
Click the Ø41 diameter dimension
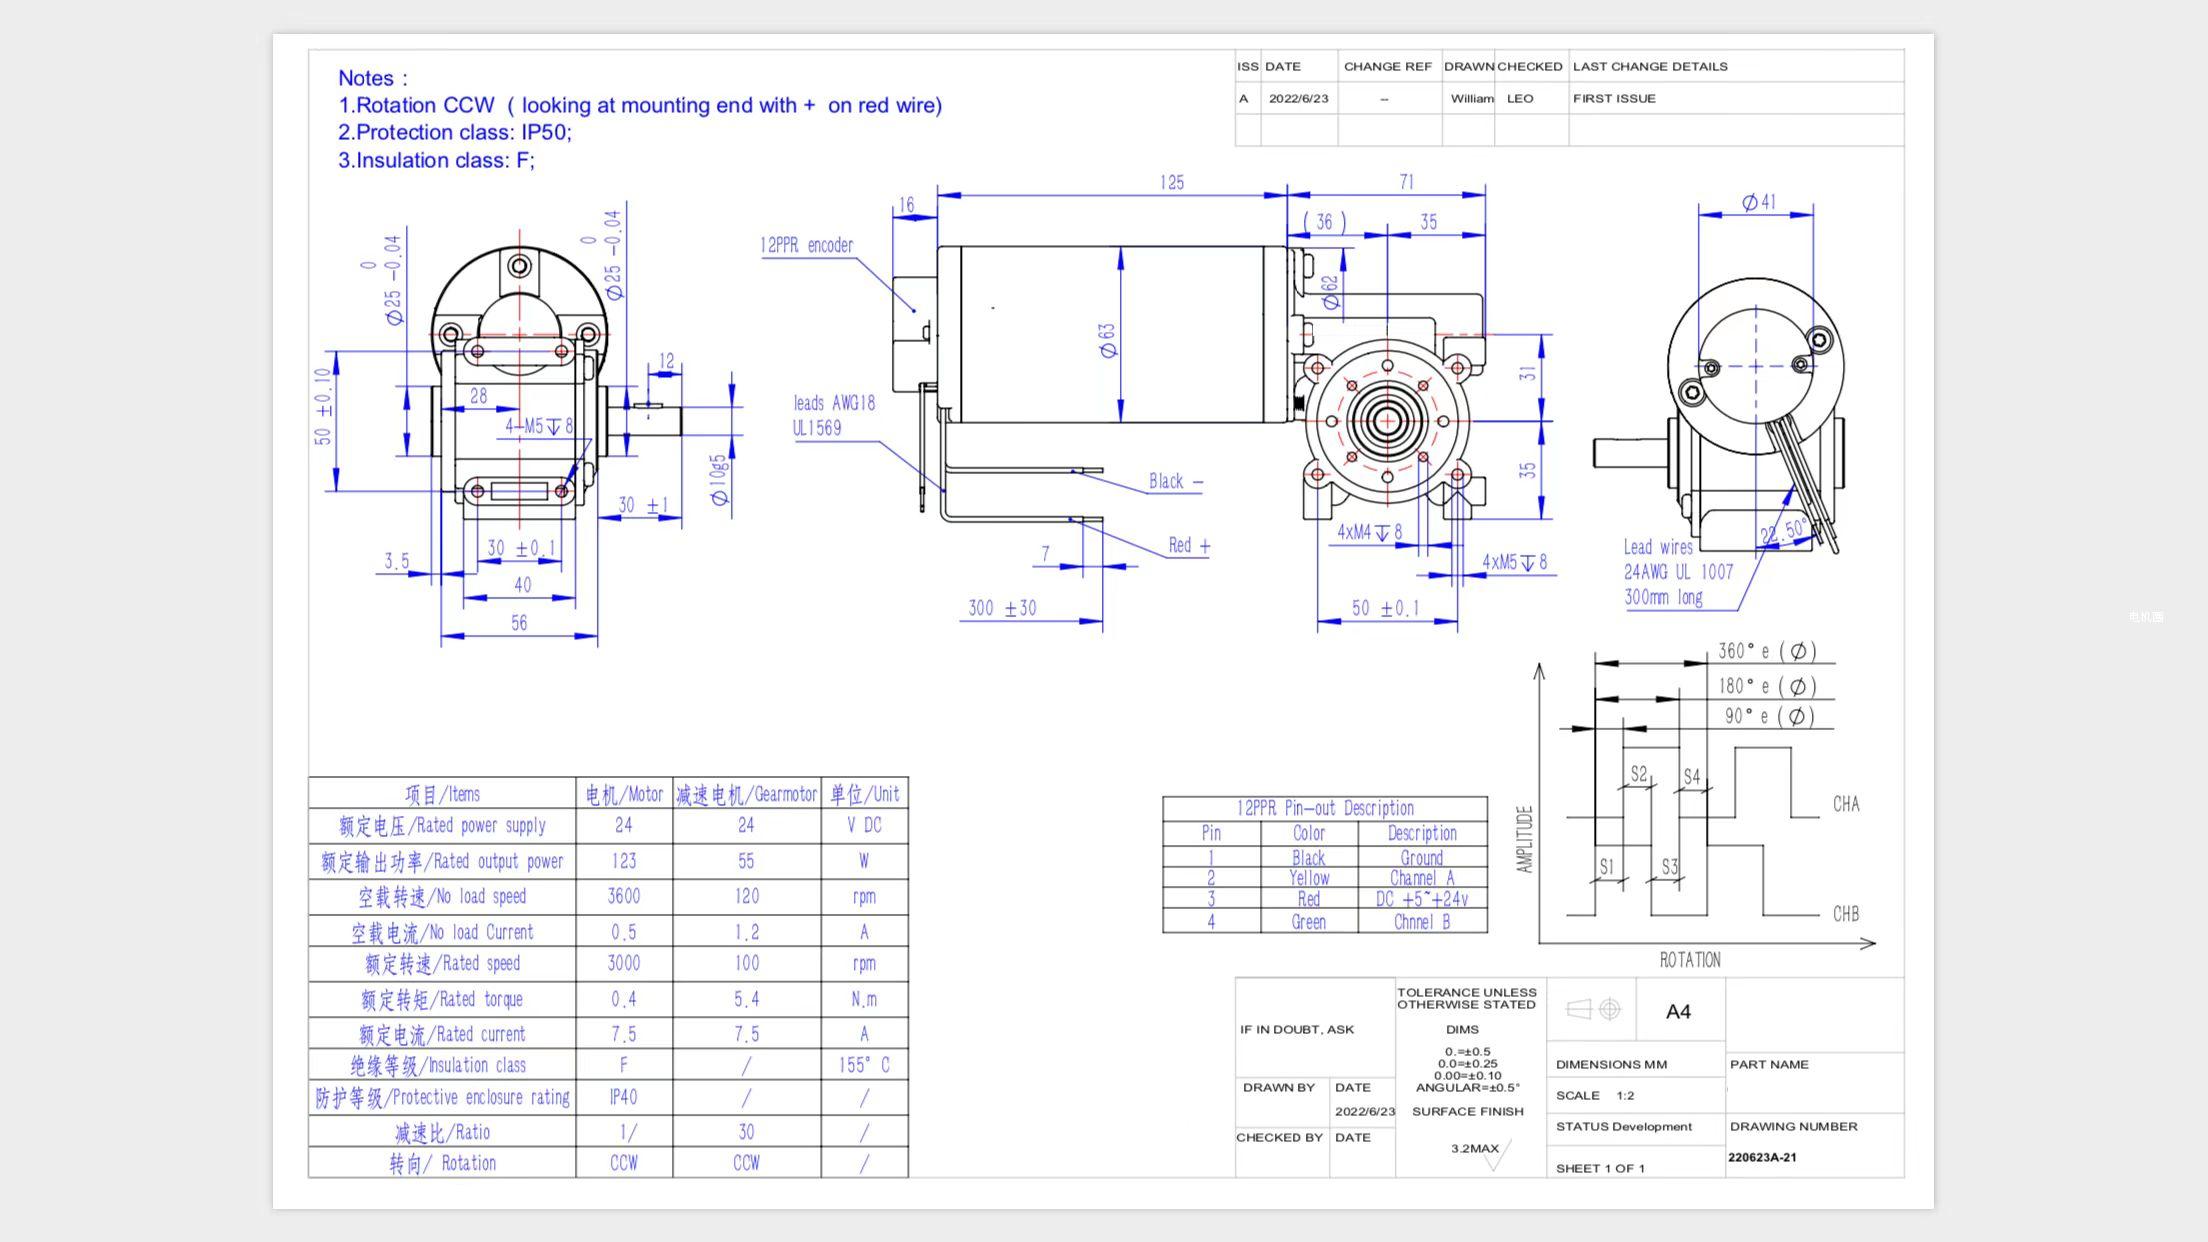tap(1758, 203)
